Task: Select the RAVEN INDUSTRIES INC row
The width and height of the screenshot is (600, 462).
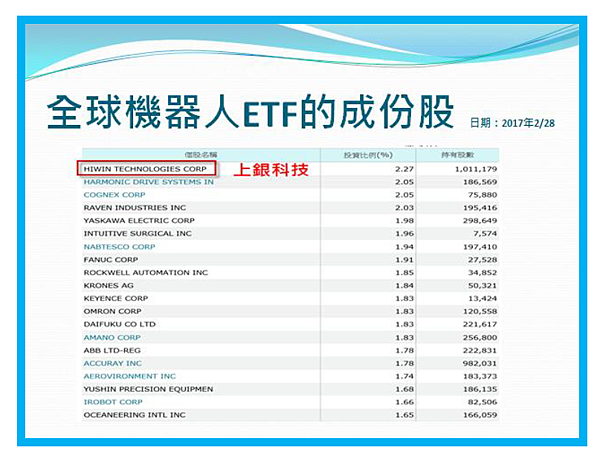Action: pos(129,208)
